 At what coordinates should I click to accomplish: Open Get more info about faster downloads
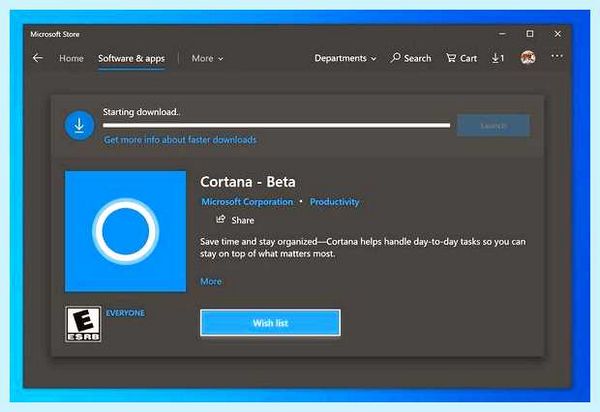pos(180,140)
